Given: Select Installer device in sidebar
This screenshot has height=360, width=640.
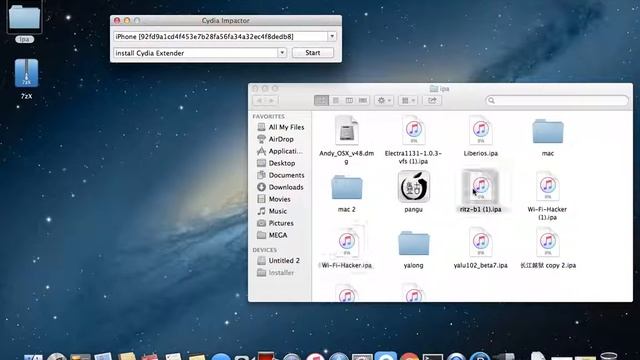Looking at the screenshot, I should [276, 273].
